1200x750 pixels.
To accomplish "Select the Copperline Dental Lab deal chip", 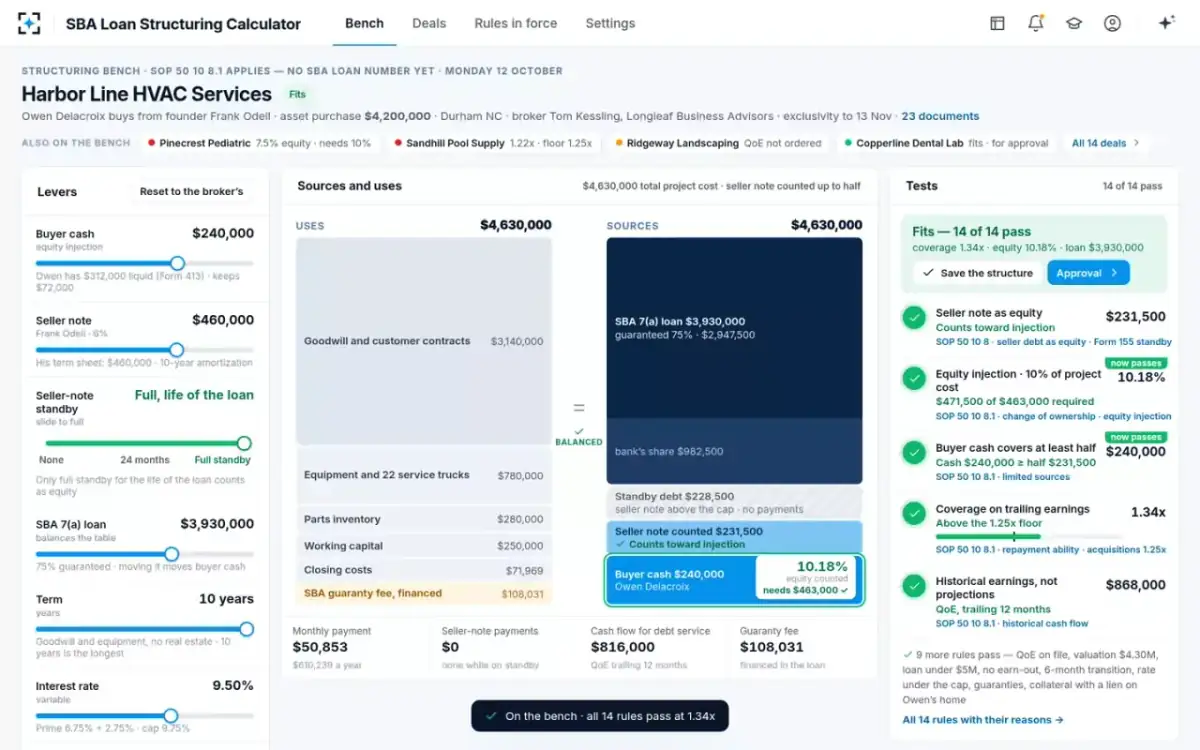I will tap(946, 143).
